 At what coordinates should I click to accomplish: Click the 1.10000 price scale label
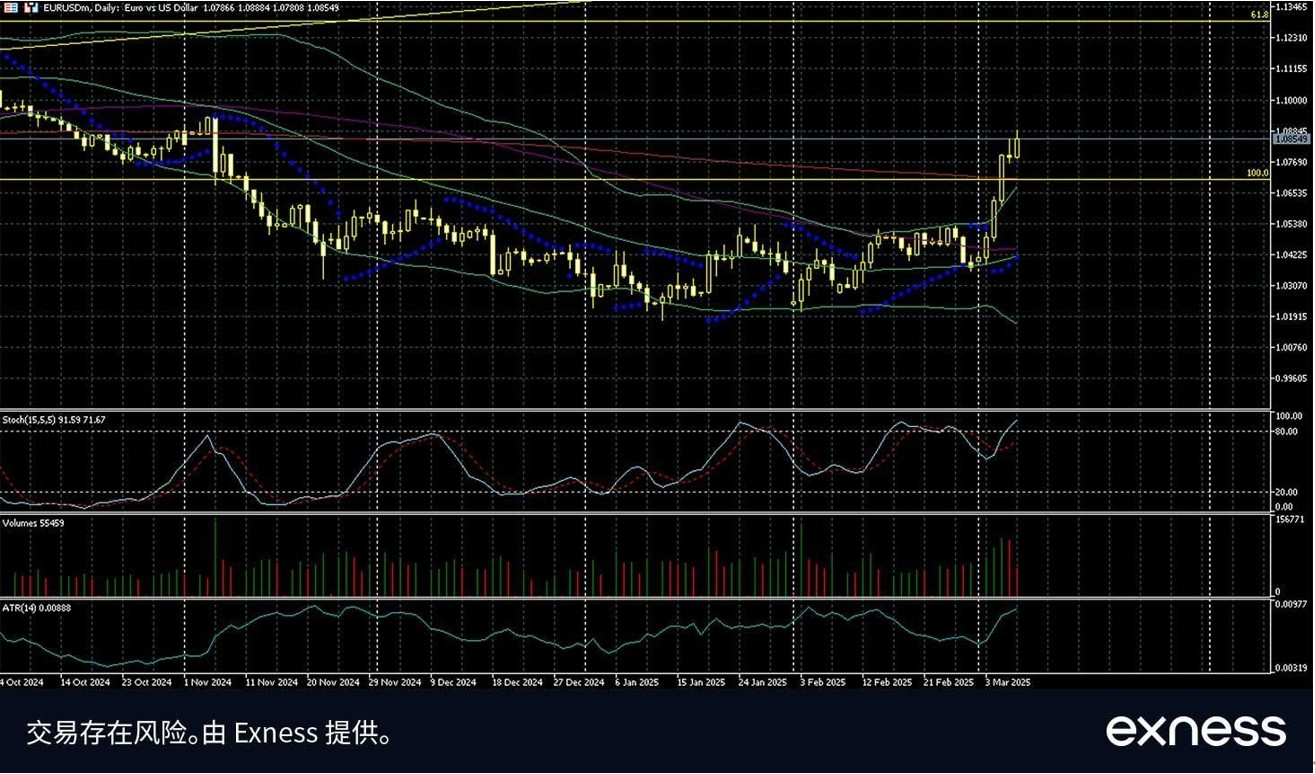coord(1292,100)
